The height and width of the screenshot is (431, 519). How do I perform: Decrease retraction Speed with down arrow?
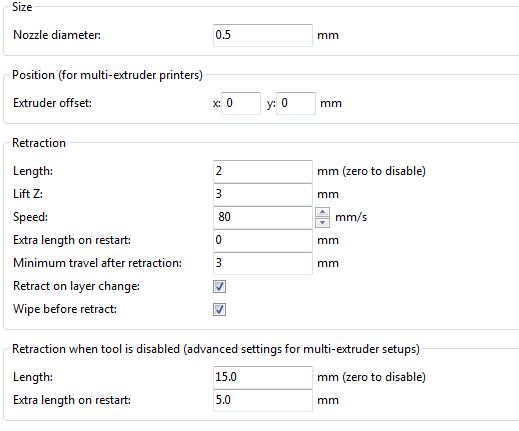click(322, 222)
